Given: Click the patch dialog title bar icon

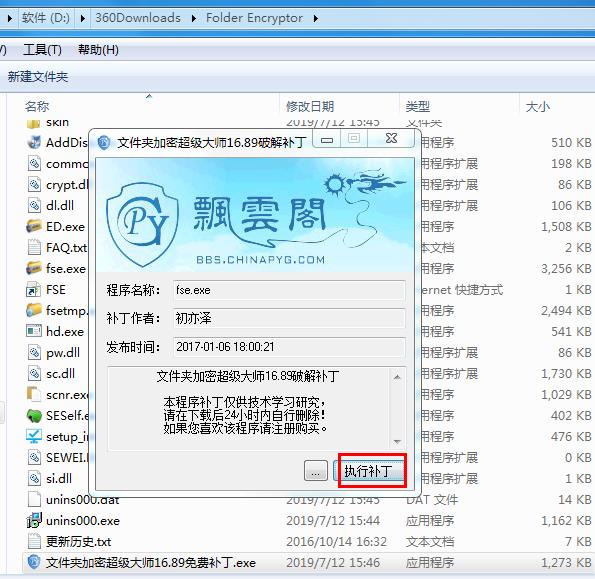Looking at the screenshot, I should click(104, 143).
